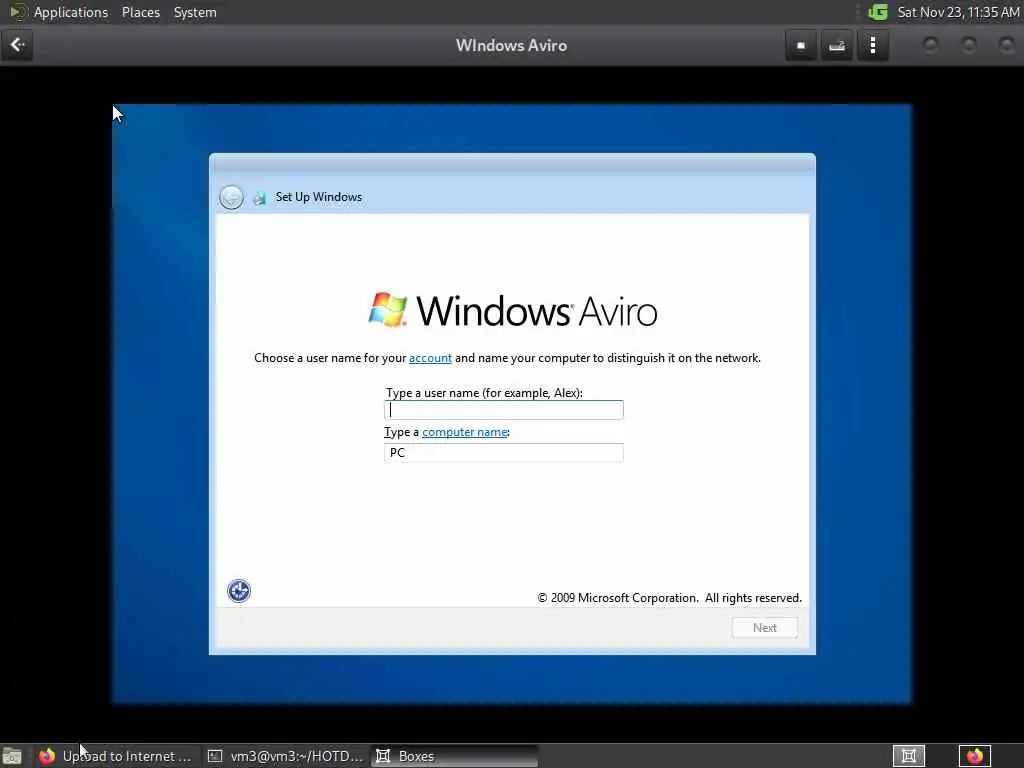Click the Set Up Windows back button
1024x768 pixels.
click(x=231, y=197)
